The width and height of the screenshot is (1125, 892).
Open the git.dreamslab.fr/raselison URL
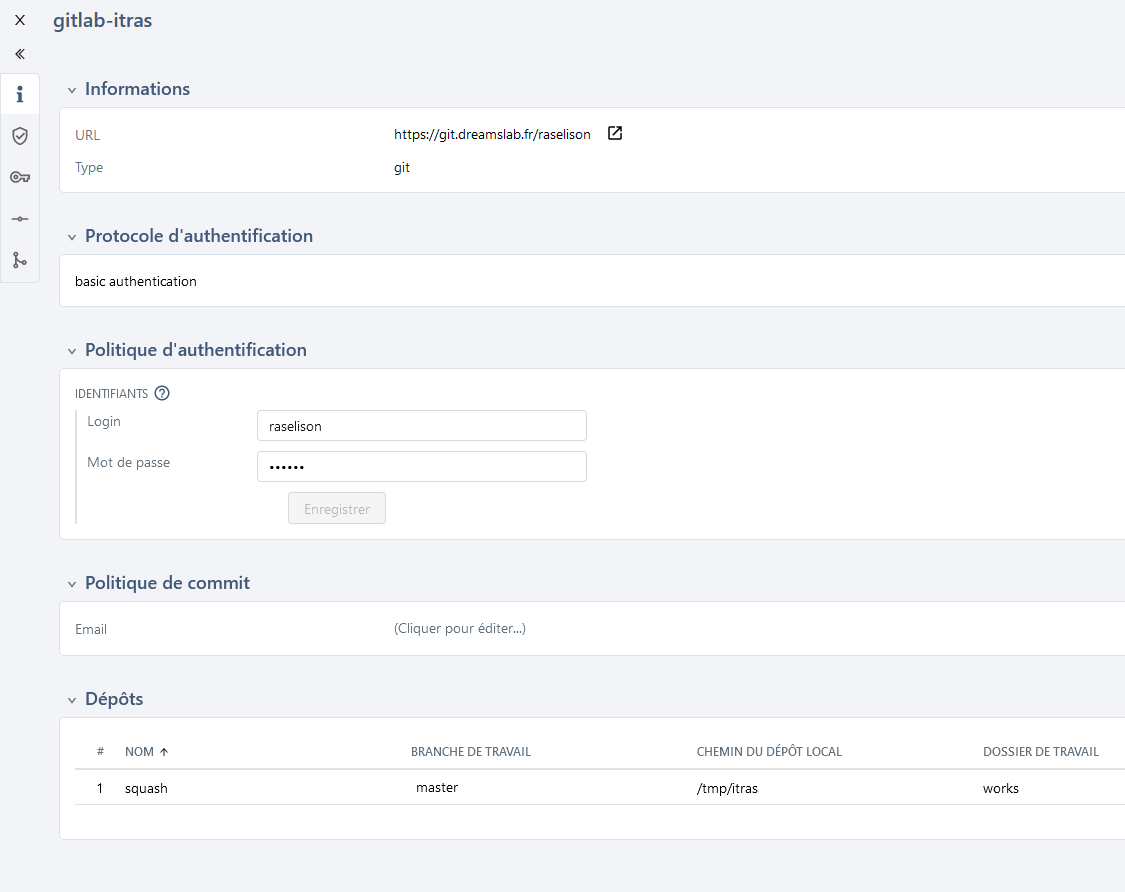click(x=492, y=134)
